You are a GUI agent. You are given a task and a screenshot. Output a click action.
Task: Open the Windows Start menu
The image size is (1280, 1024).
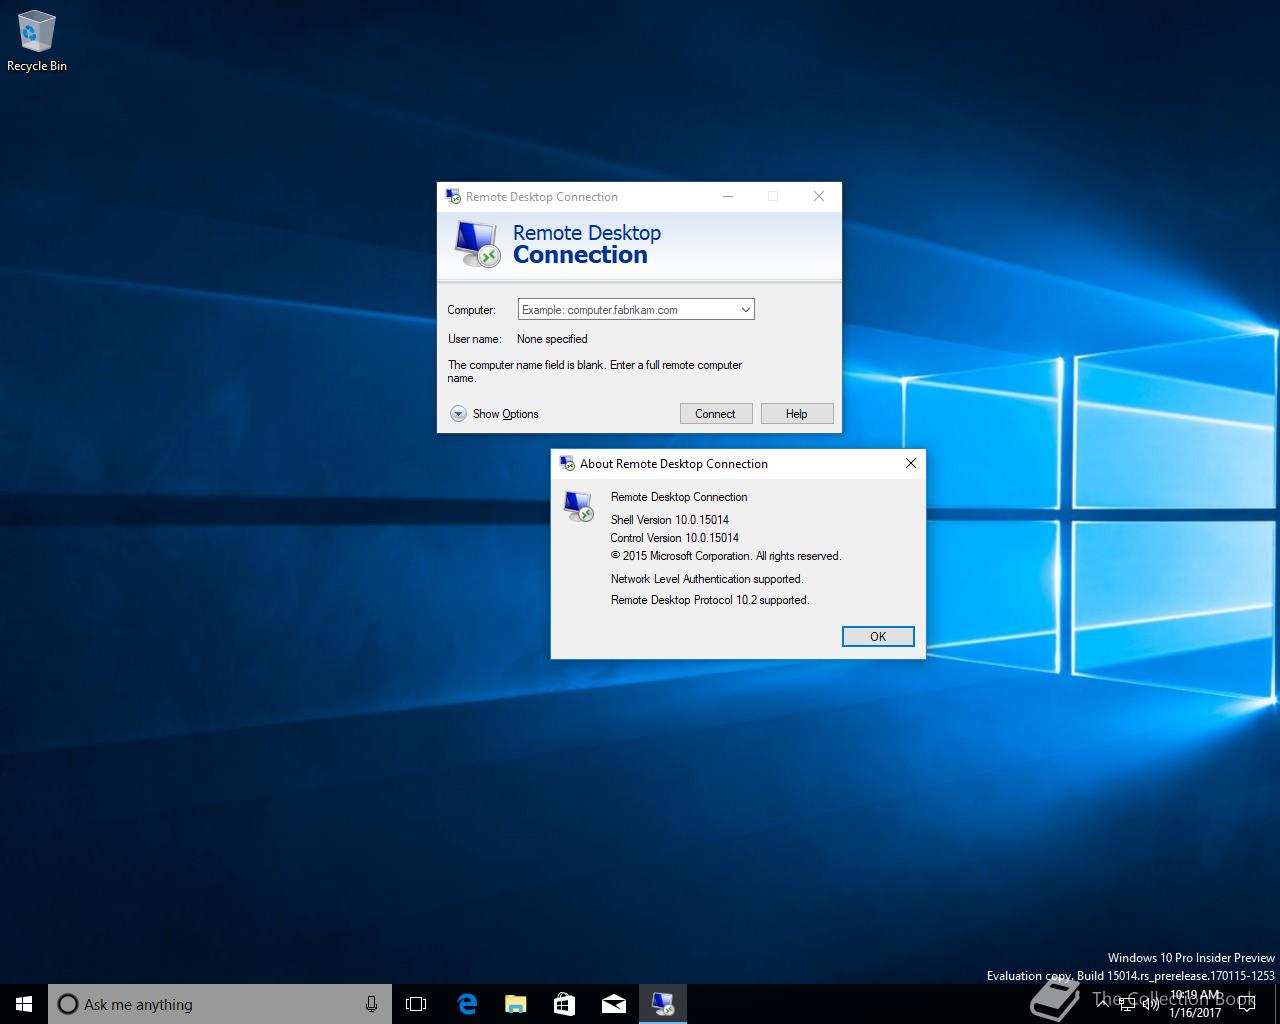point(24,1004)
